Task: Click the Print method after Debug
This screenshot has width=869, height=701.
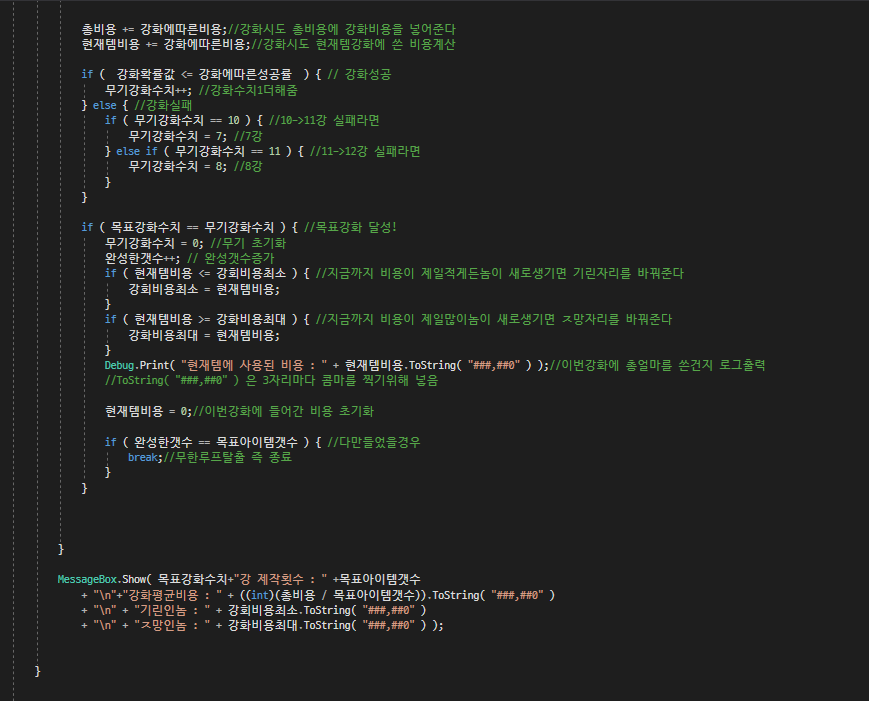Action: 156,365
